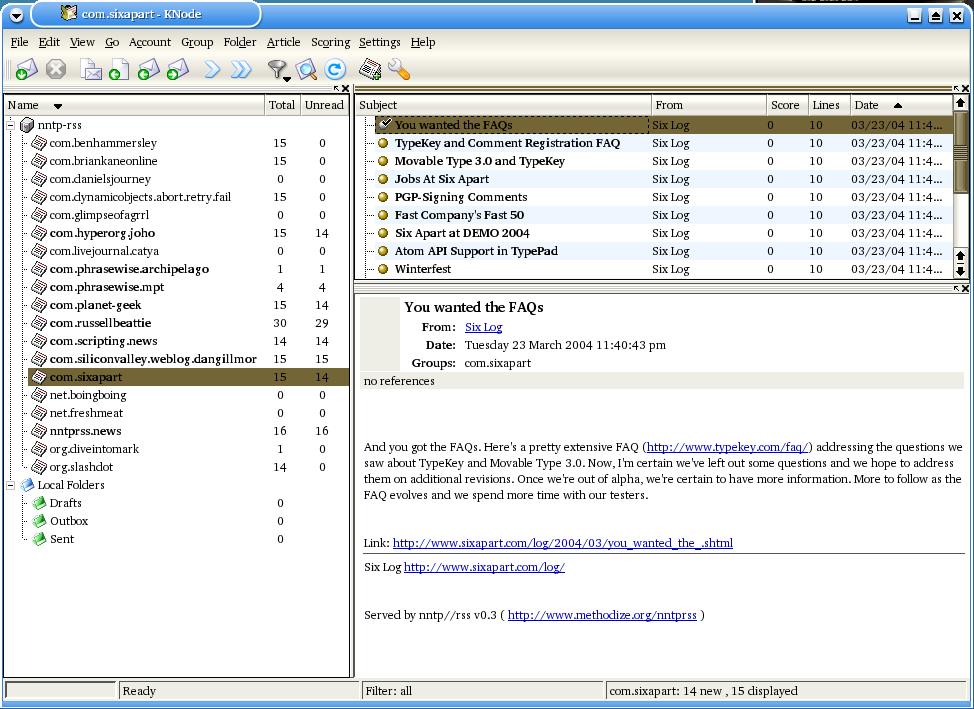Open the configure KNode wrench icon
Viewport: 974px width, 709px height.
click(399, 69)
